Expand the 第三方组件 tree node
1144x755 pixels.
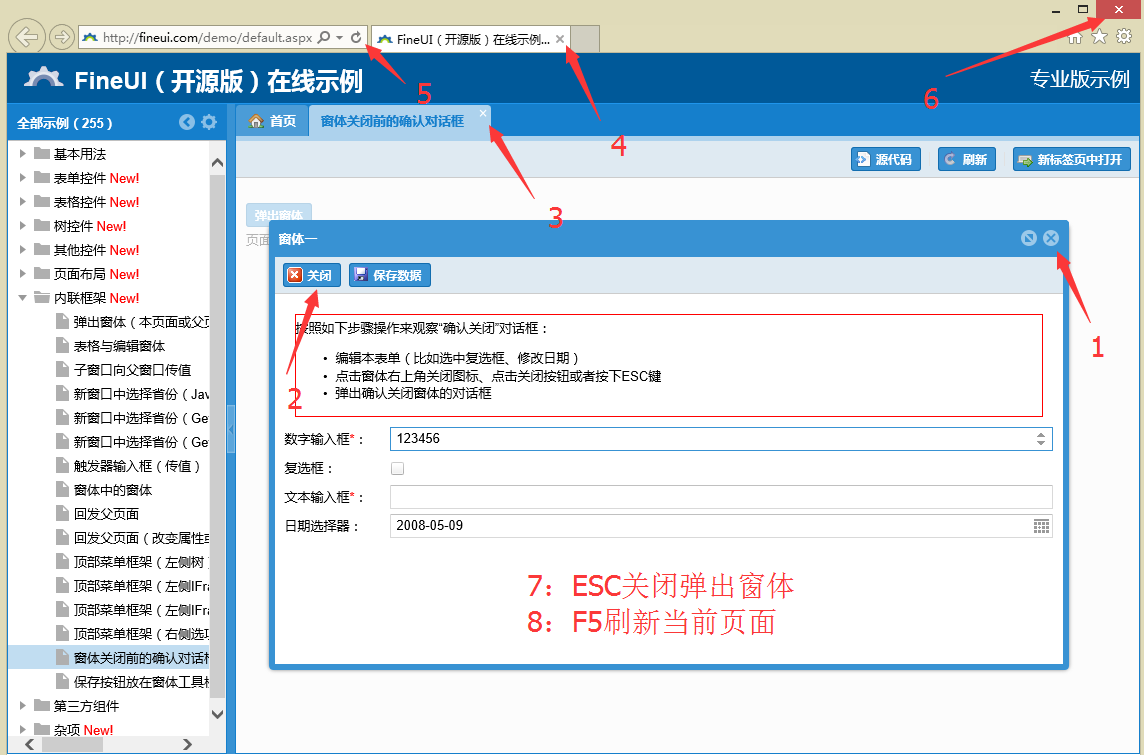click(x=23, y=705)
